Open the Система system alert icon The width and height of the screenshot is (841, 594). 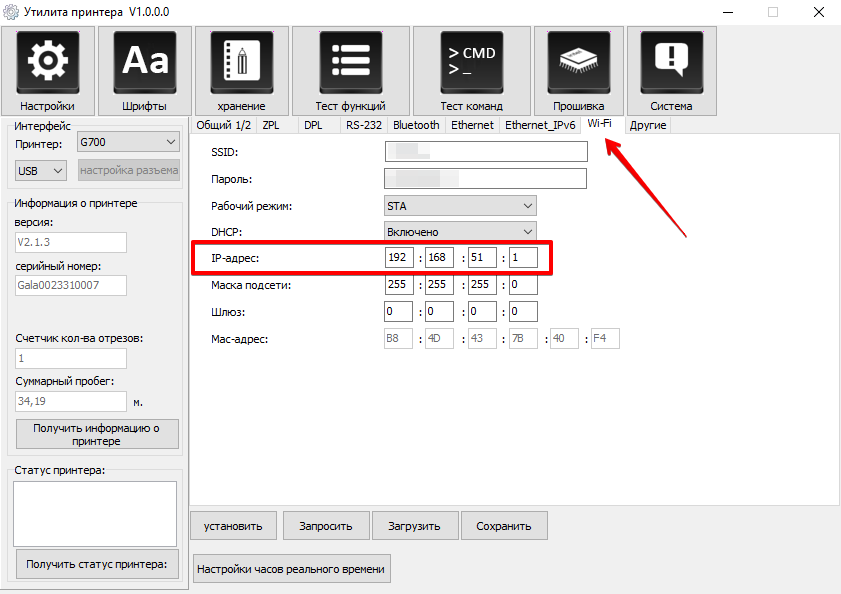(670, 62)
